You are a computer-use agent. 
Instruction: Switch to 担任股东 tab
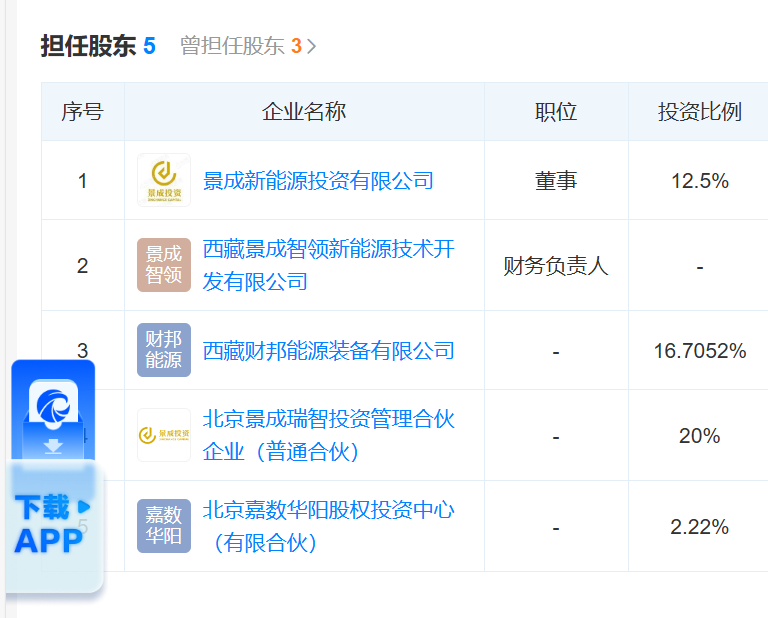point(98,46)
